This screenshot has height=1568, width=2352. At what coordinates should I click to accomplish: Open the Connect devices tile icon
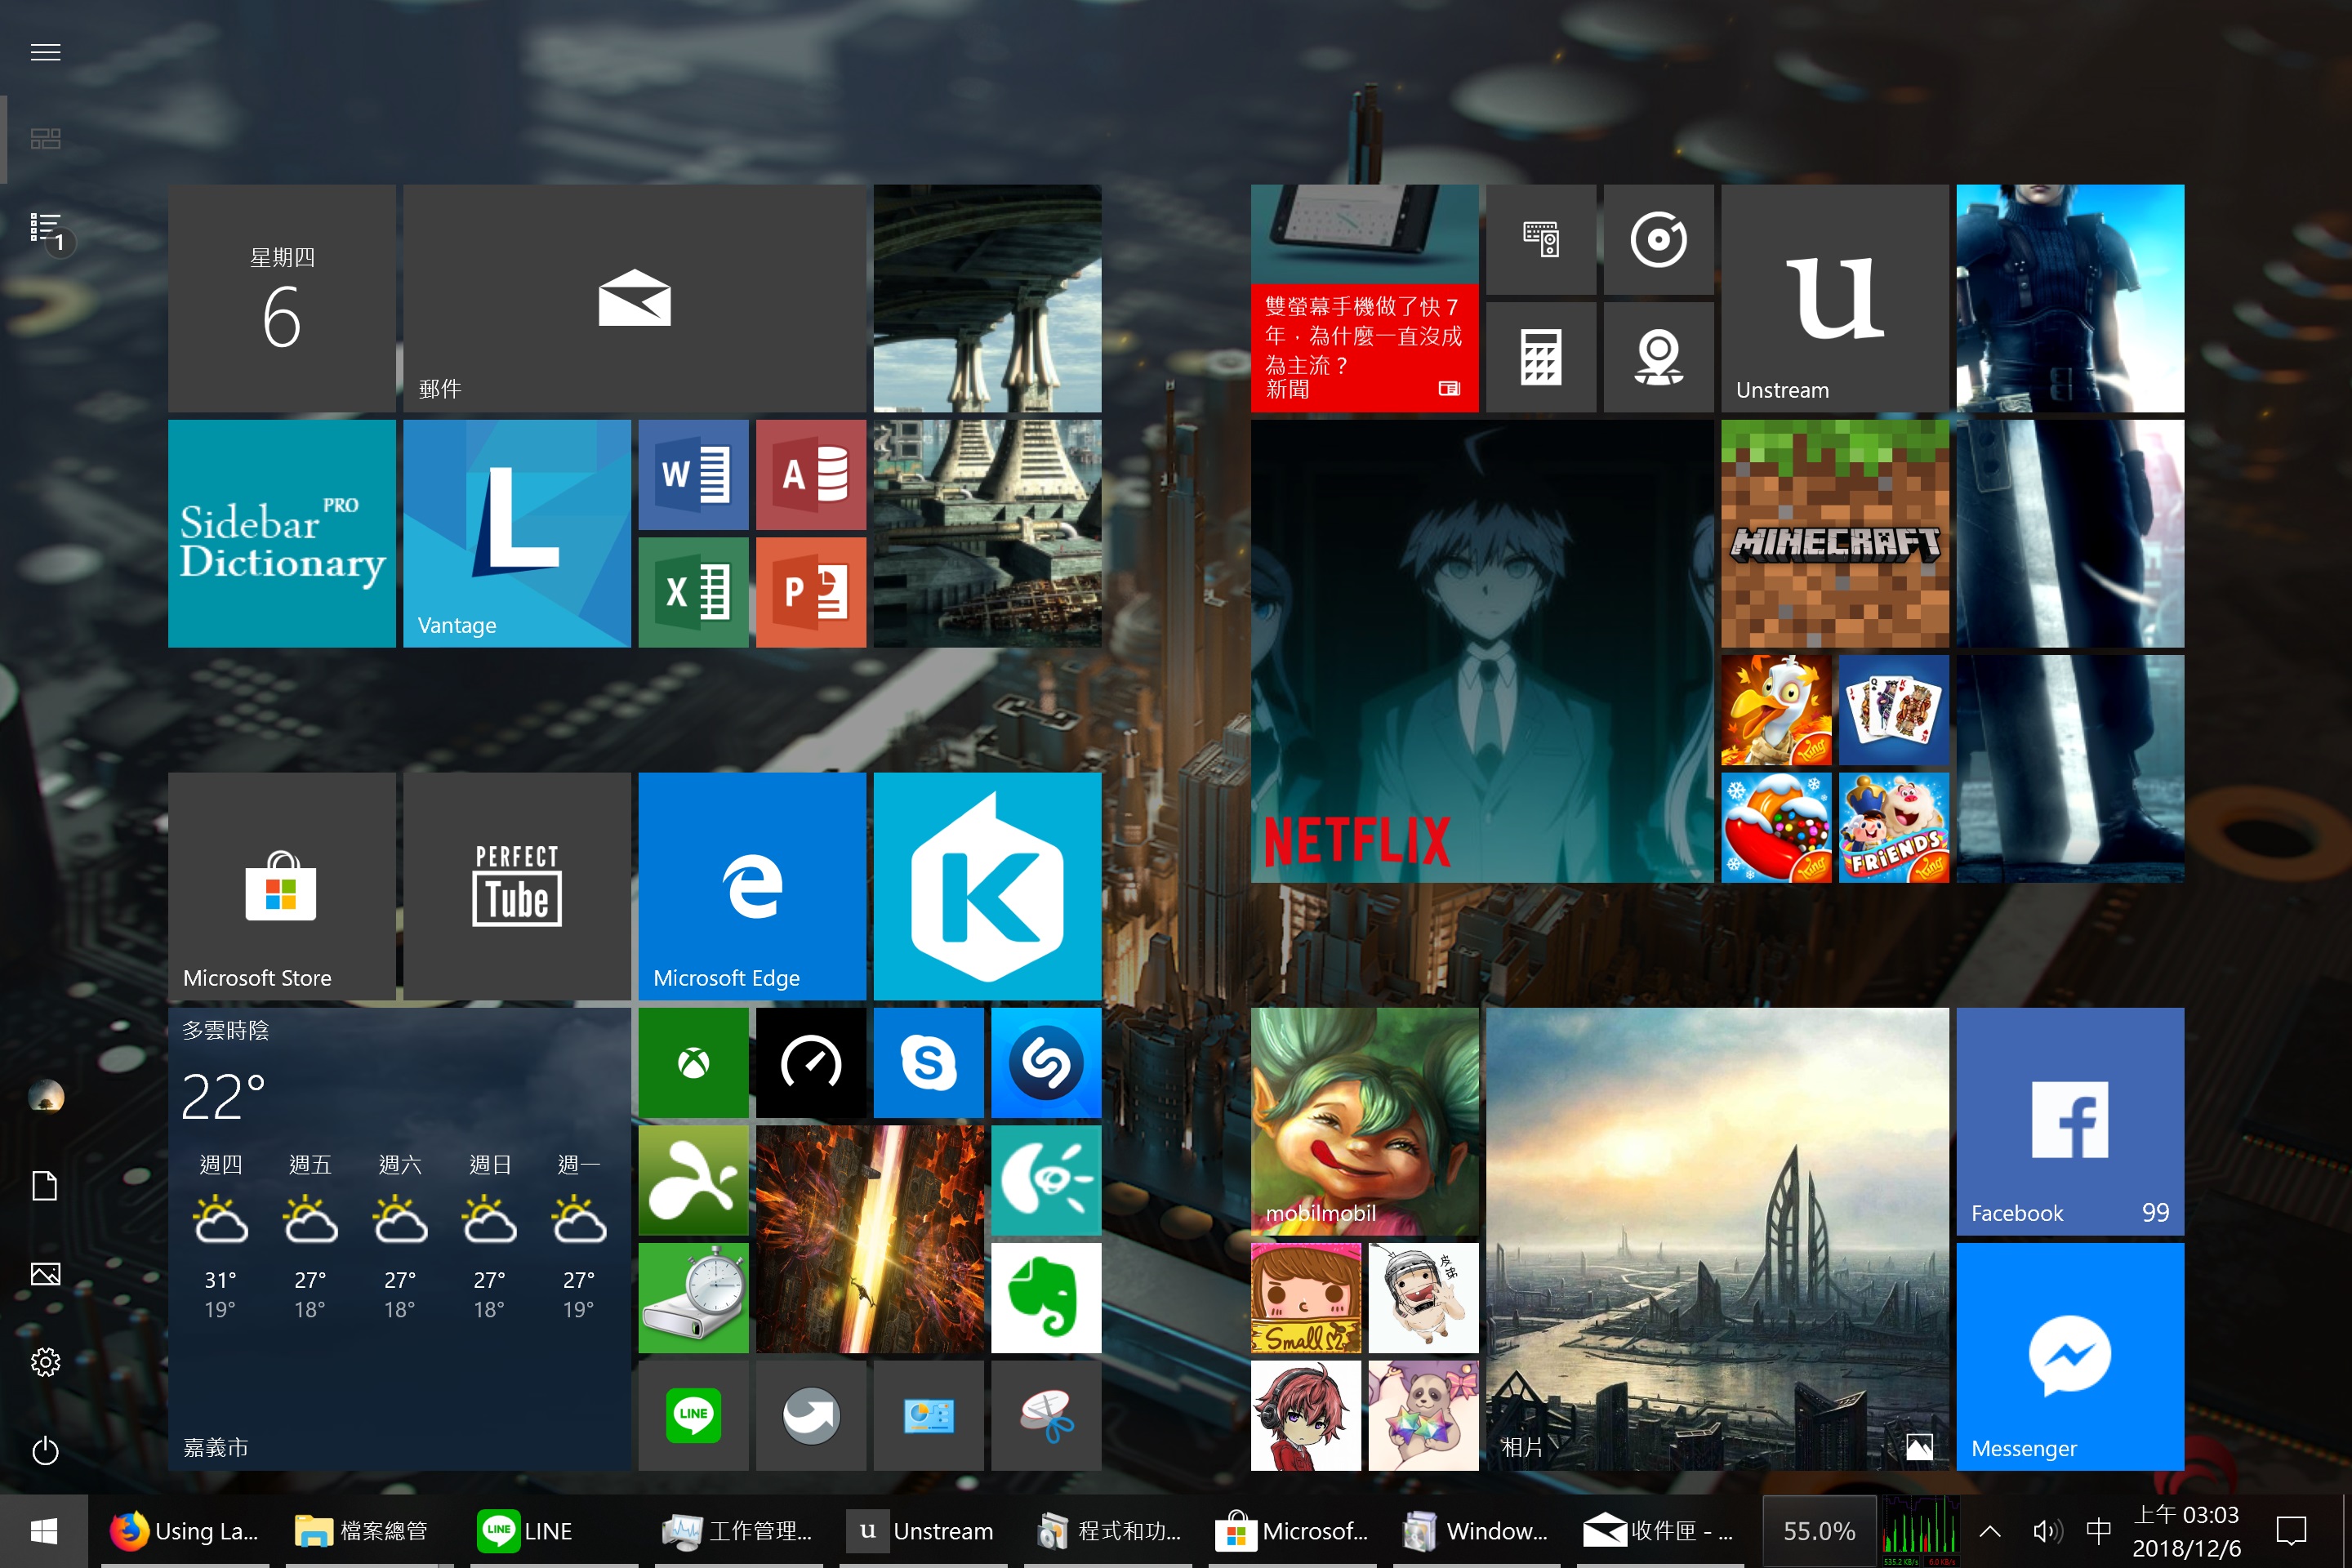coord(1541,240)
